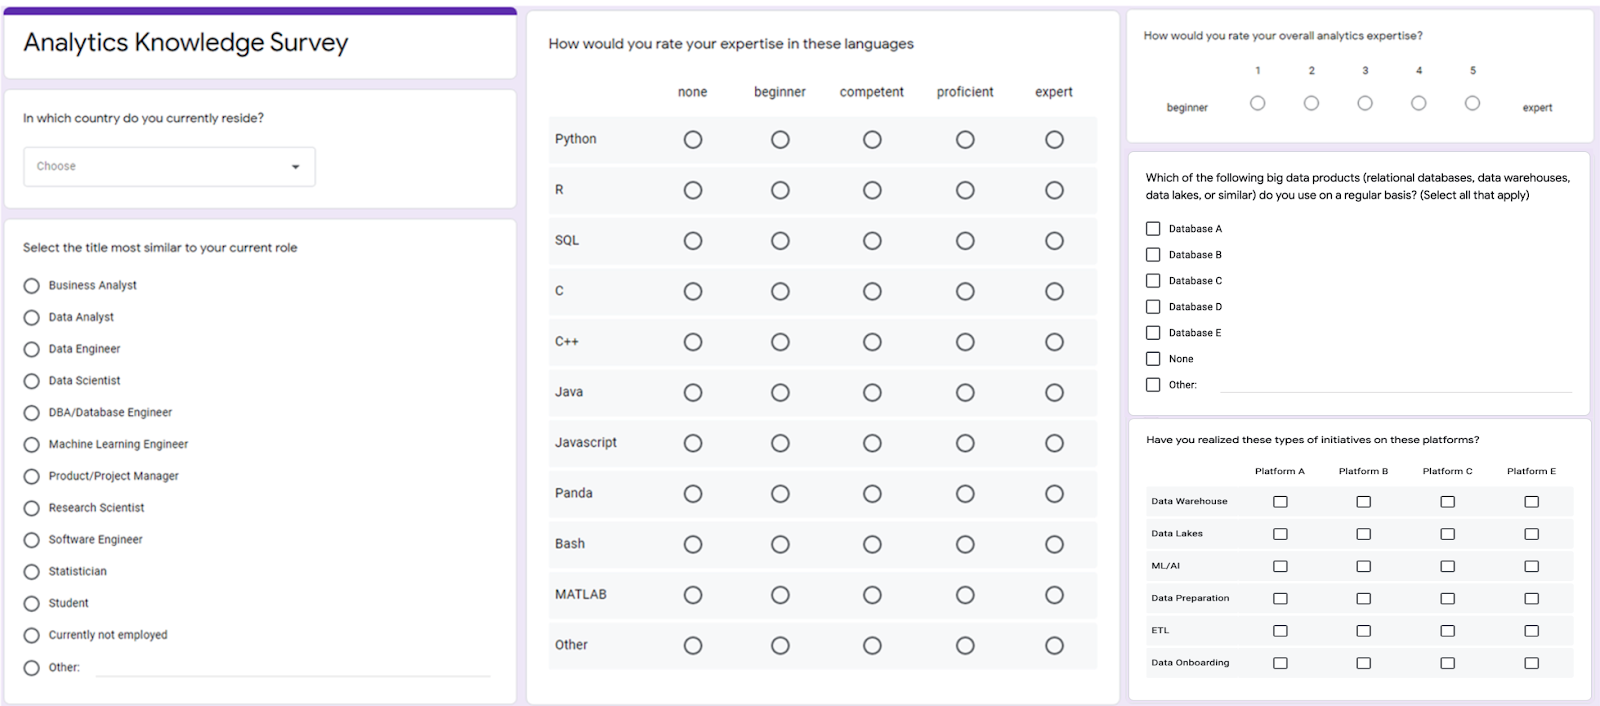Tick ETL checkbox under Platform C
Screen dimensions: 1600x706
[1447, 631]
